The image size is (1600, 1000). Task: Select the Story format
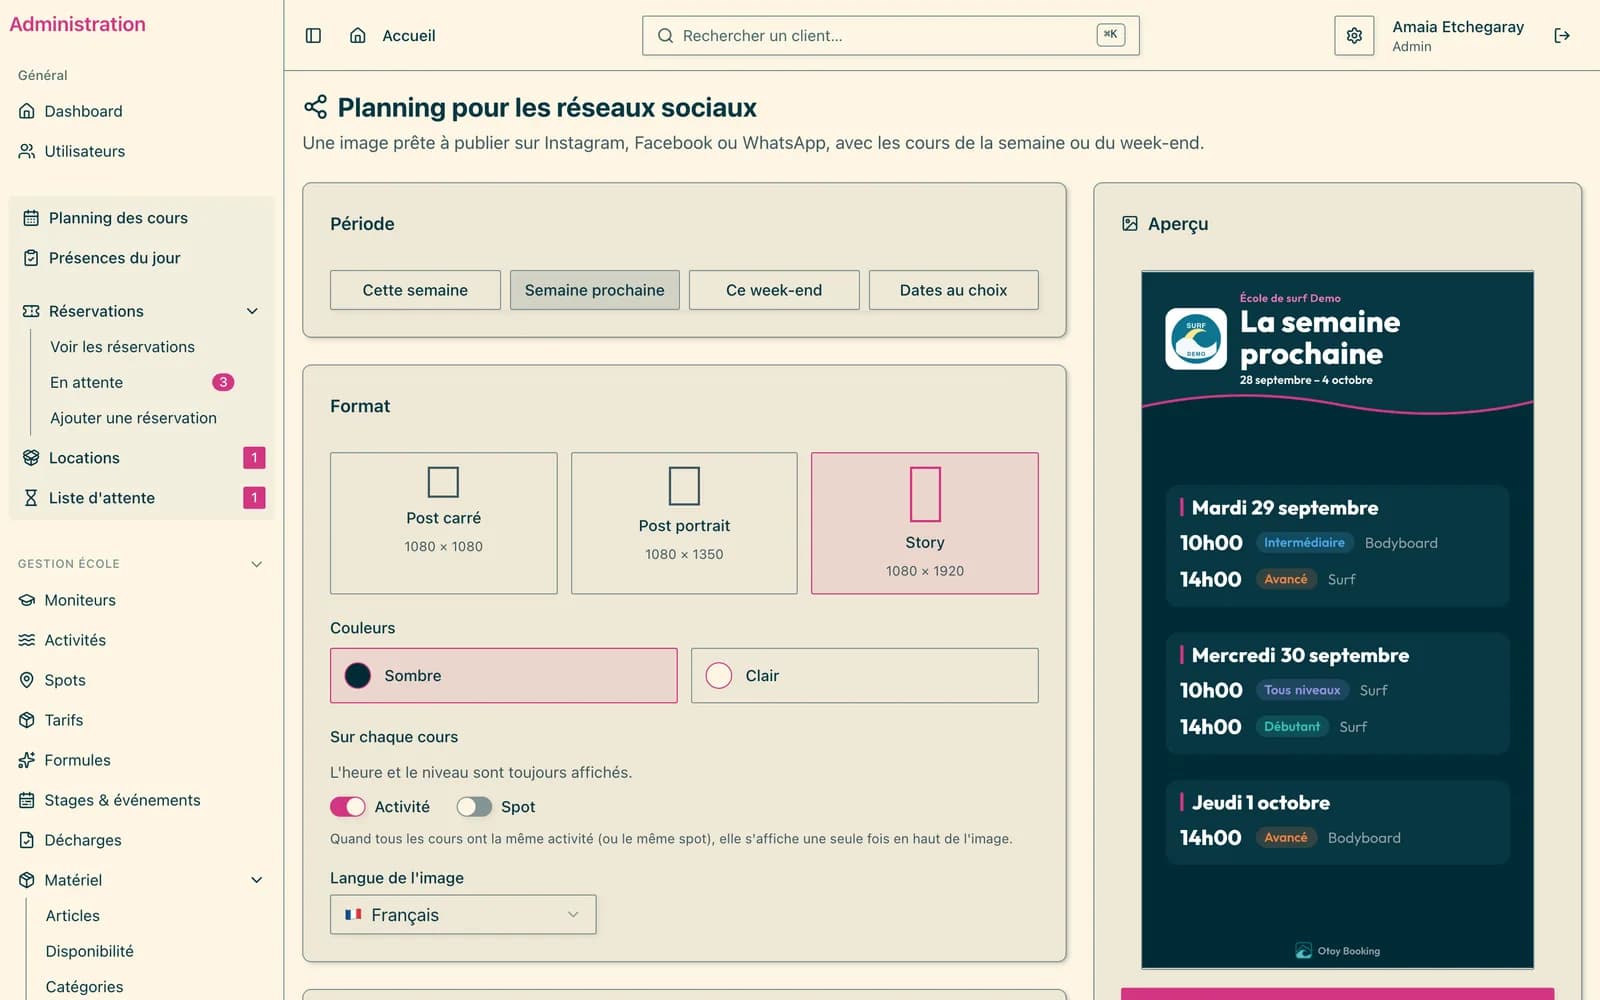click(x=925, y=523)
